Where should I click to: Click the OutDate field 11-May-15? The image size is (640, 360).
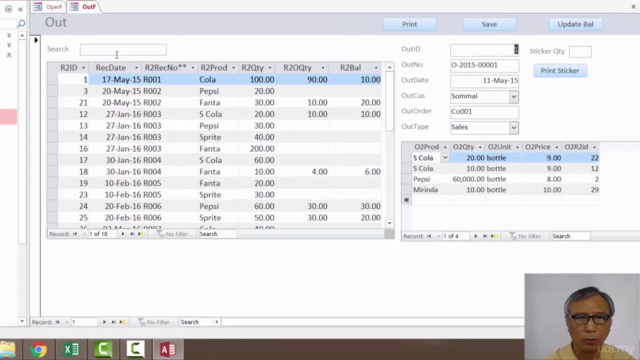pyautogui.click(x=484, y=81)
